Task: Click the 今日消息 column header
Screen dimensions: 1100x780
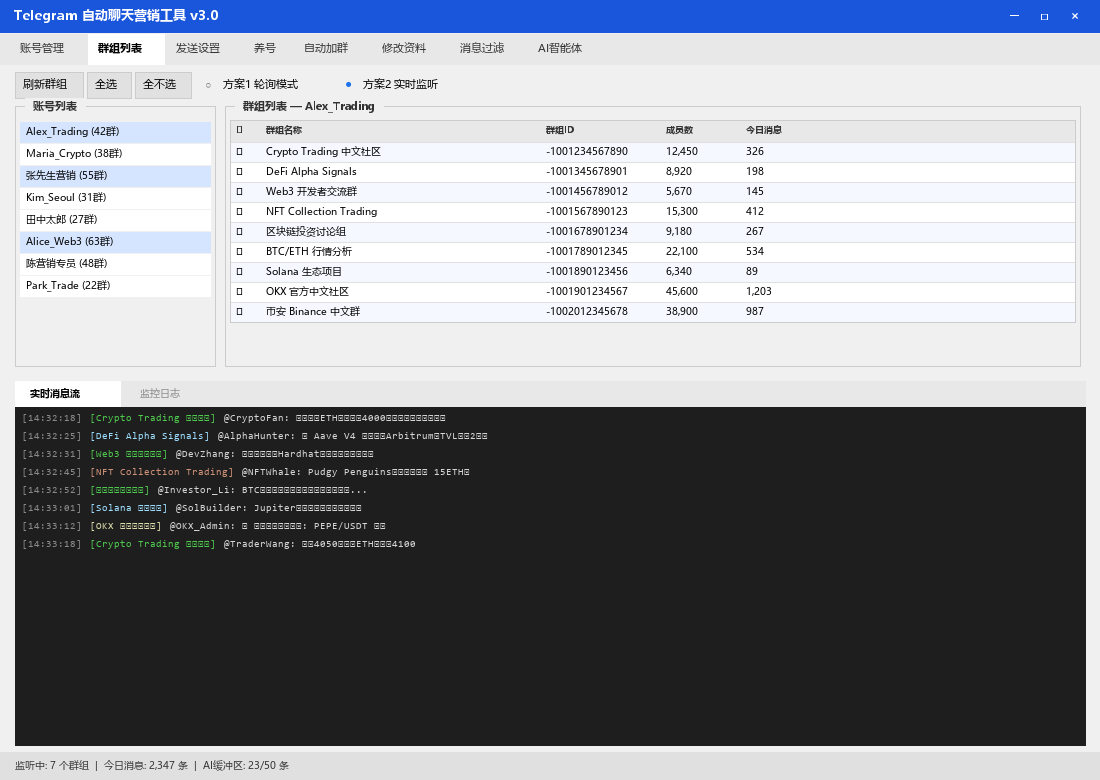Action: point(764,130)
